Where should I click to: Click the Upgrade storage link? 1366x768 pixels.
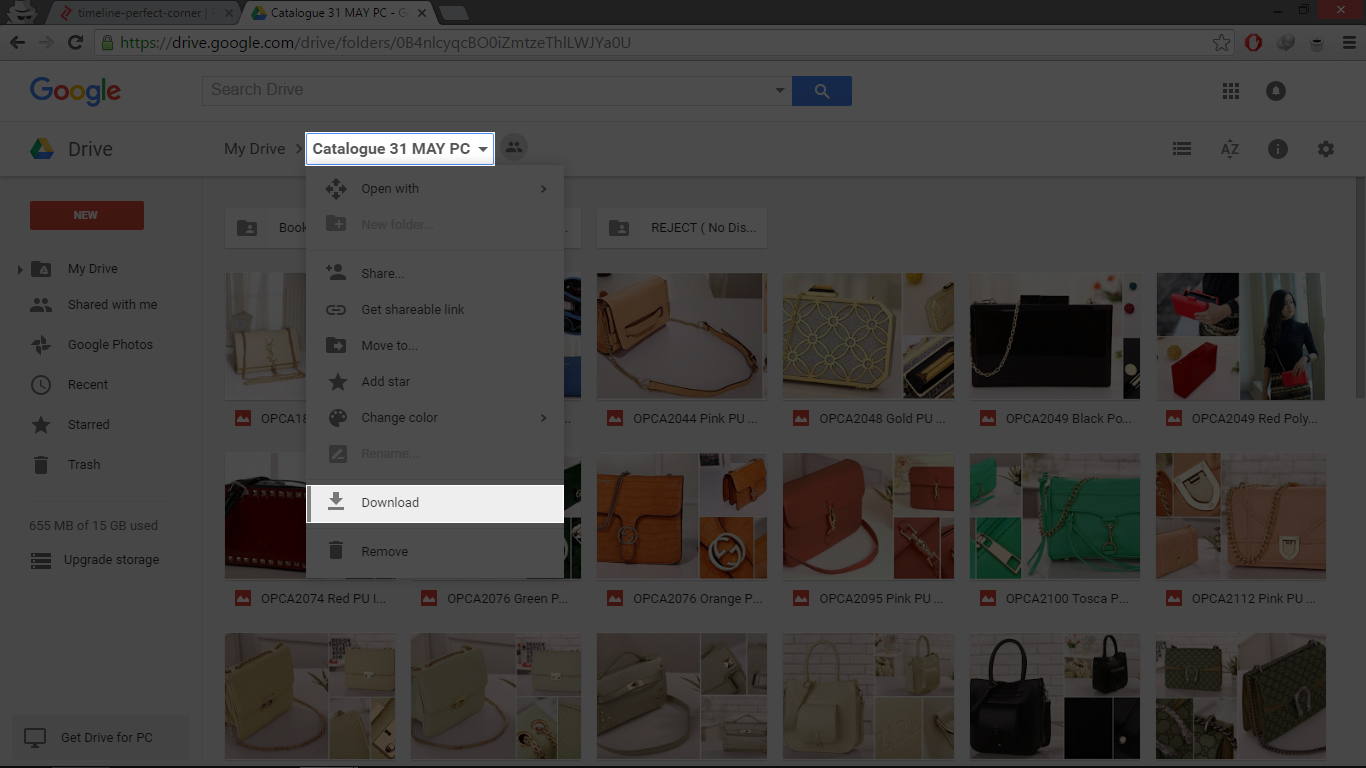tap(111, 560)
